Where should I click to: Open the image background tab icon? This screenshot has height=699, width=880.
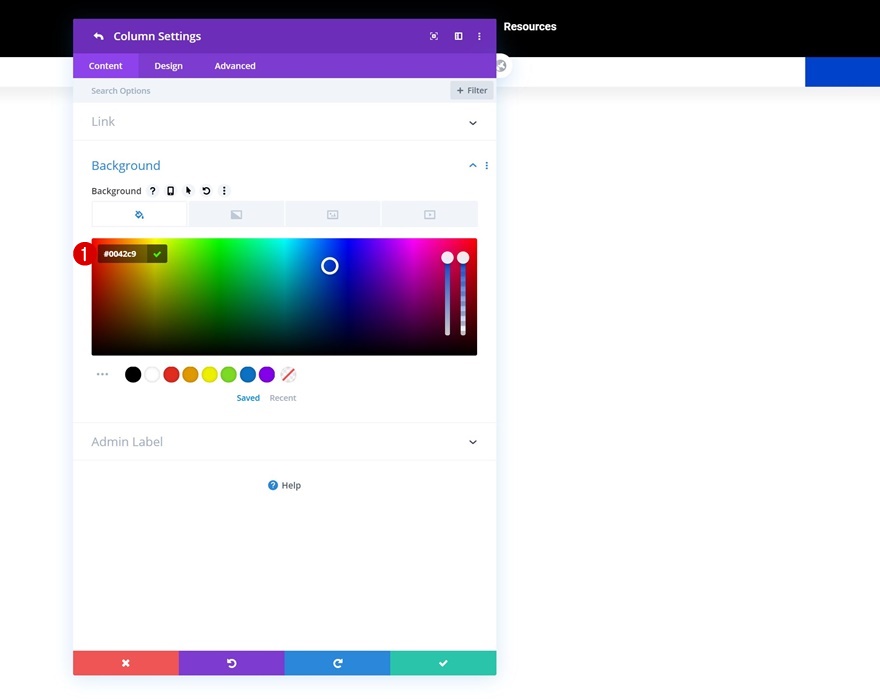[332, 214]
